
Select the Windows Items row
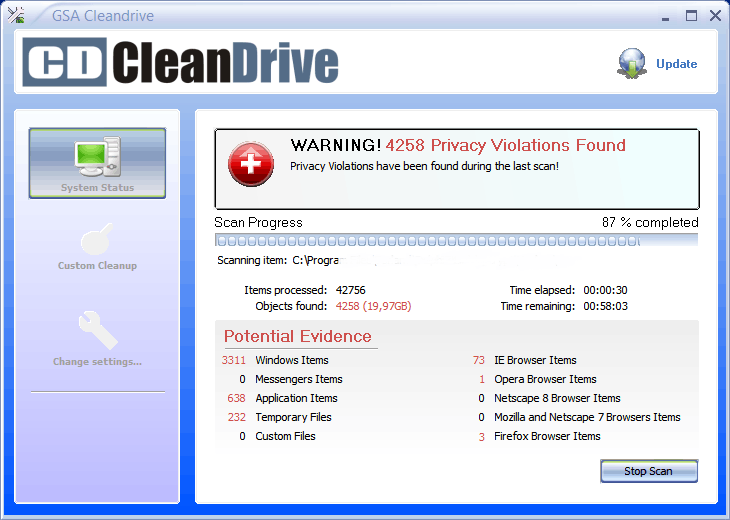tap(275, 360)
